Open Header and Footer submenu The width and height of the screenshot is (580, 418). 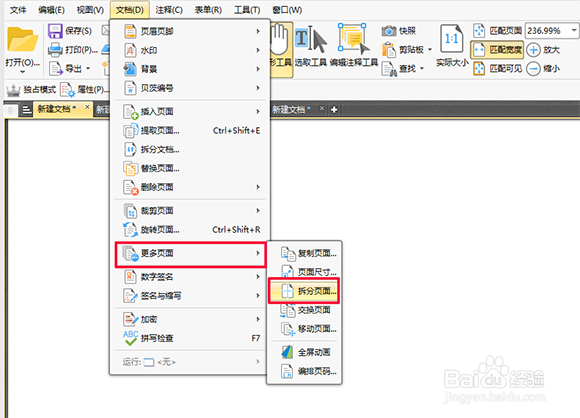[190, 31]
